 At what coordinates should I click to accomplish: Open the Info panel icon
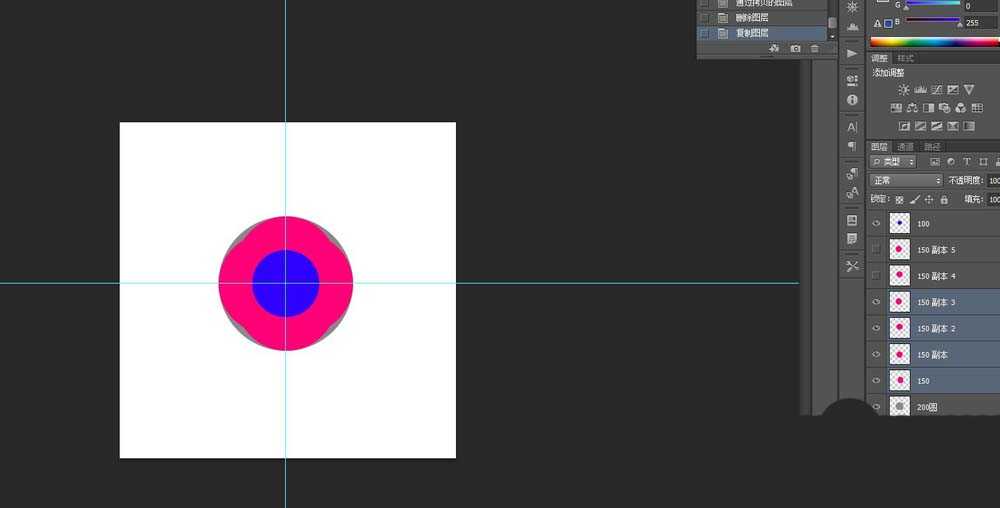coord(852,100)
